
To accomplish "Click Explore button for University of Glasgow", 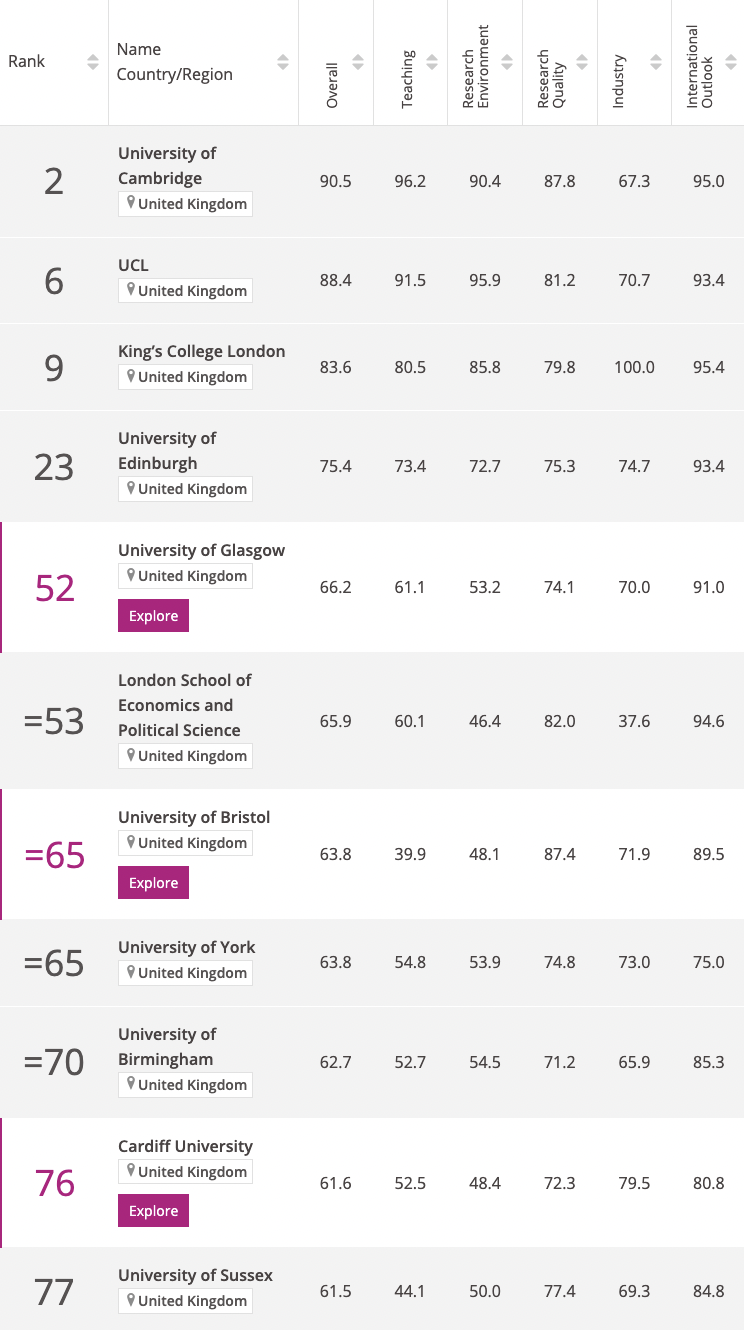I will click(x=153, y=616).
